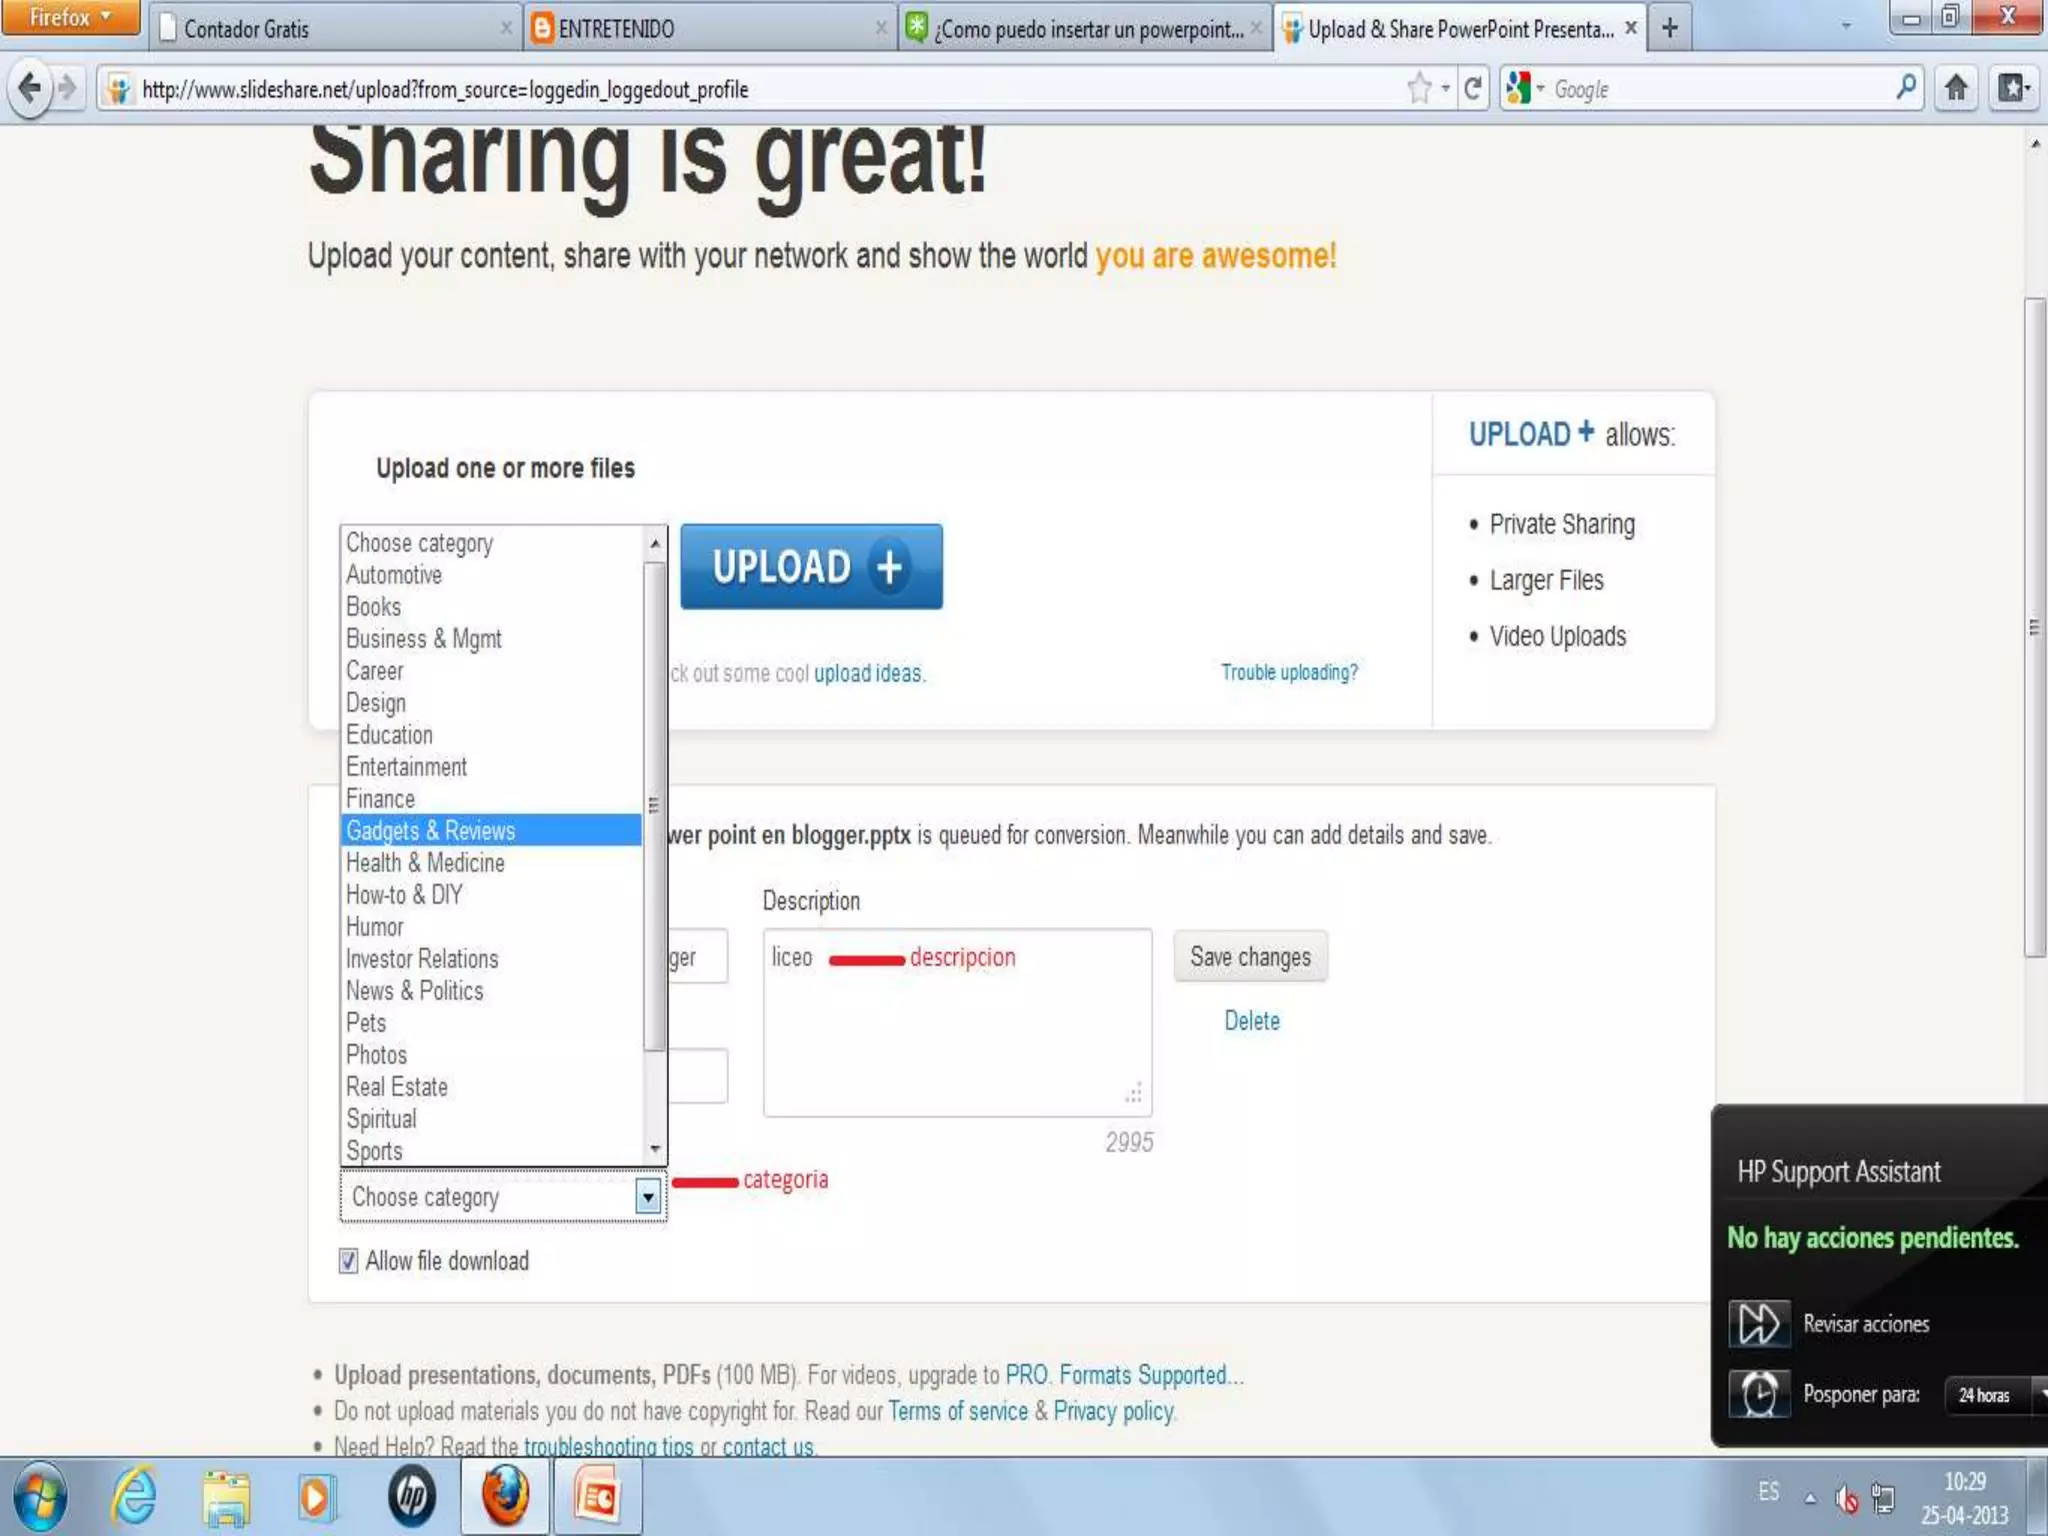Click the Revisar acciones icon in HP Support Assistant
2048x1536 pixels.
coord(1758,1323)
